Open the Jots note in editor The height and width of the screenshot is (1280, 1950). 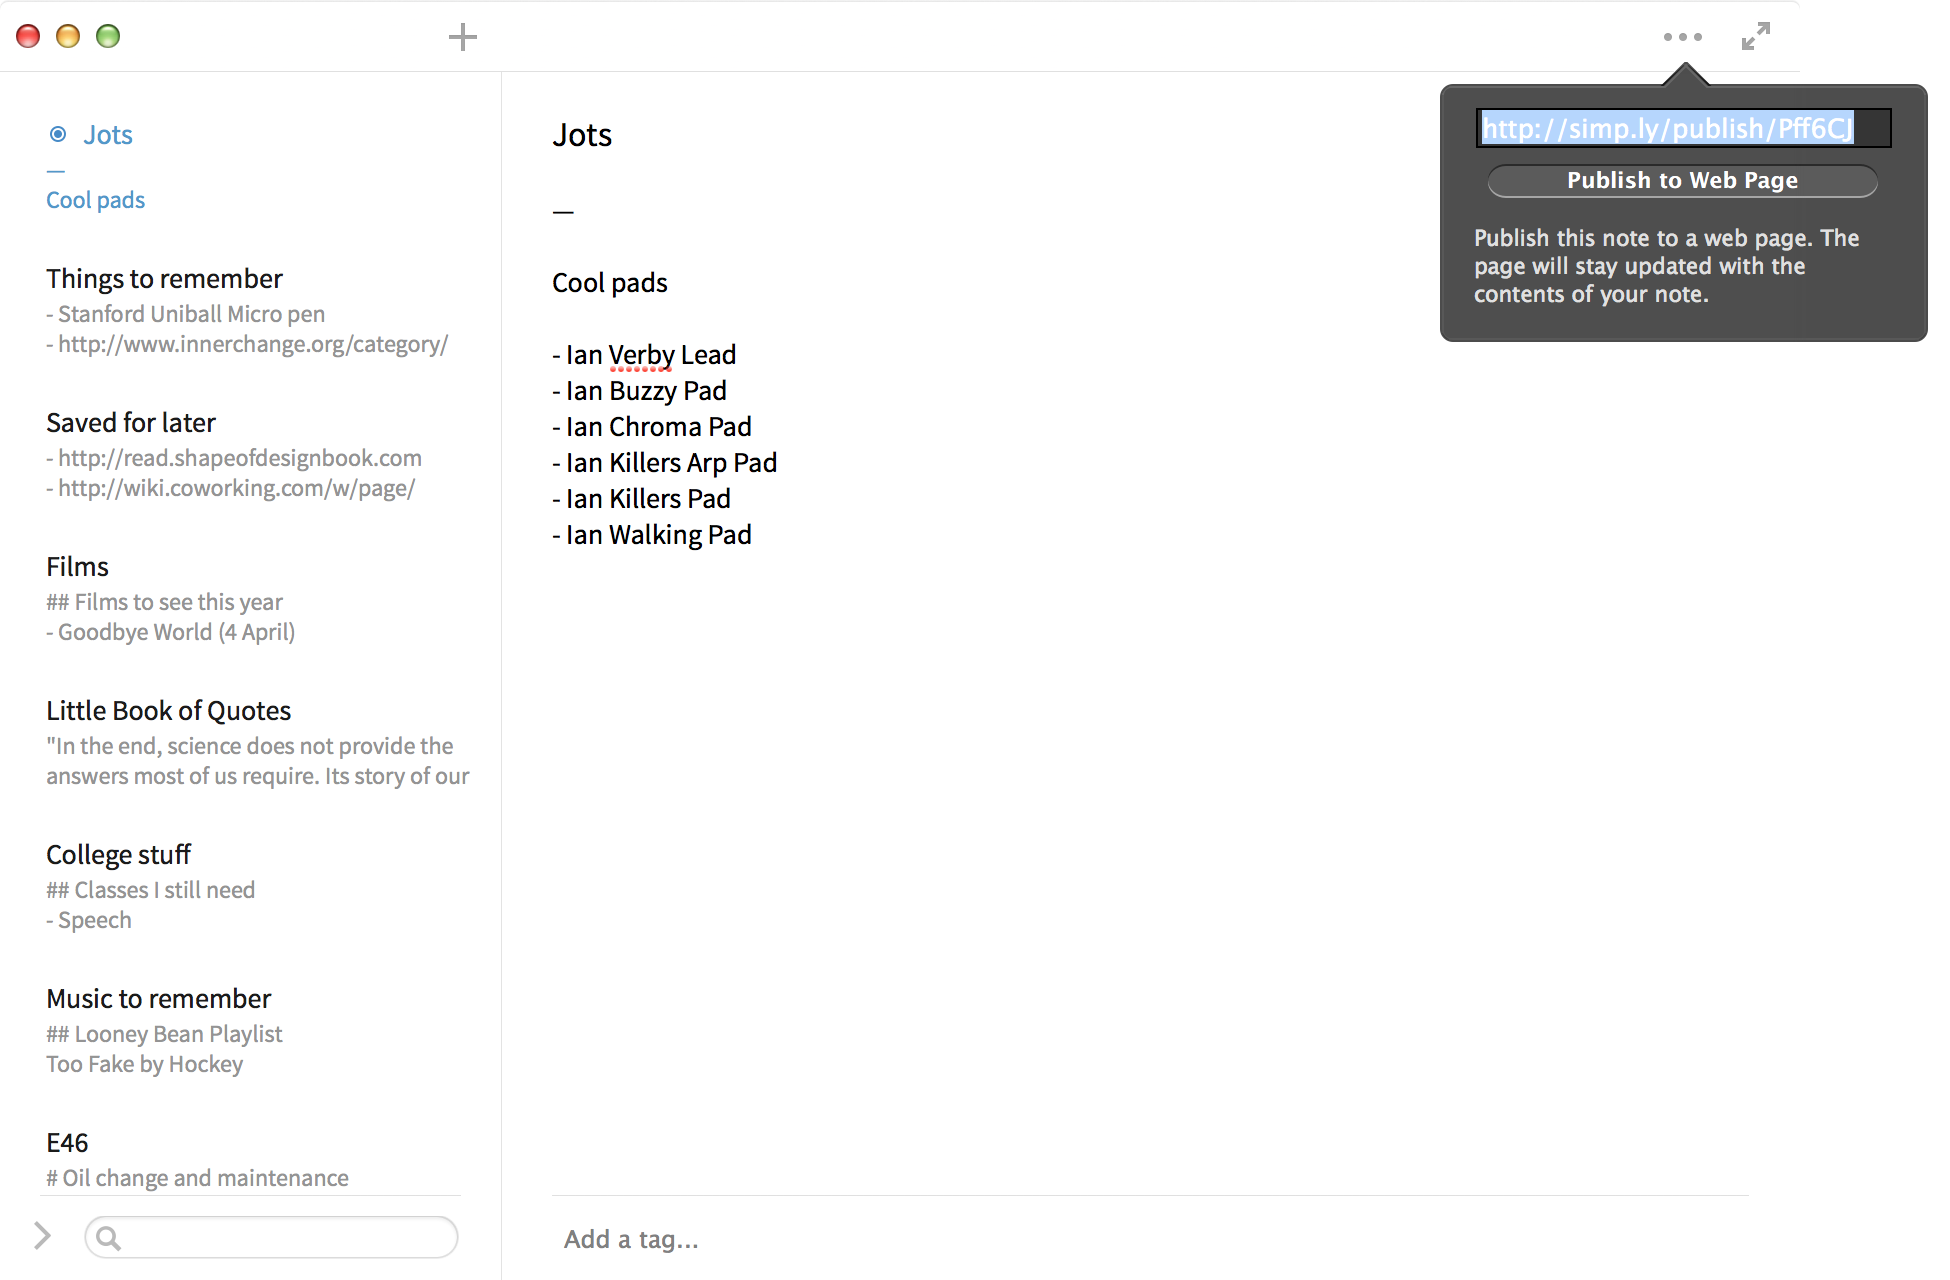tap(109, 133)
